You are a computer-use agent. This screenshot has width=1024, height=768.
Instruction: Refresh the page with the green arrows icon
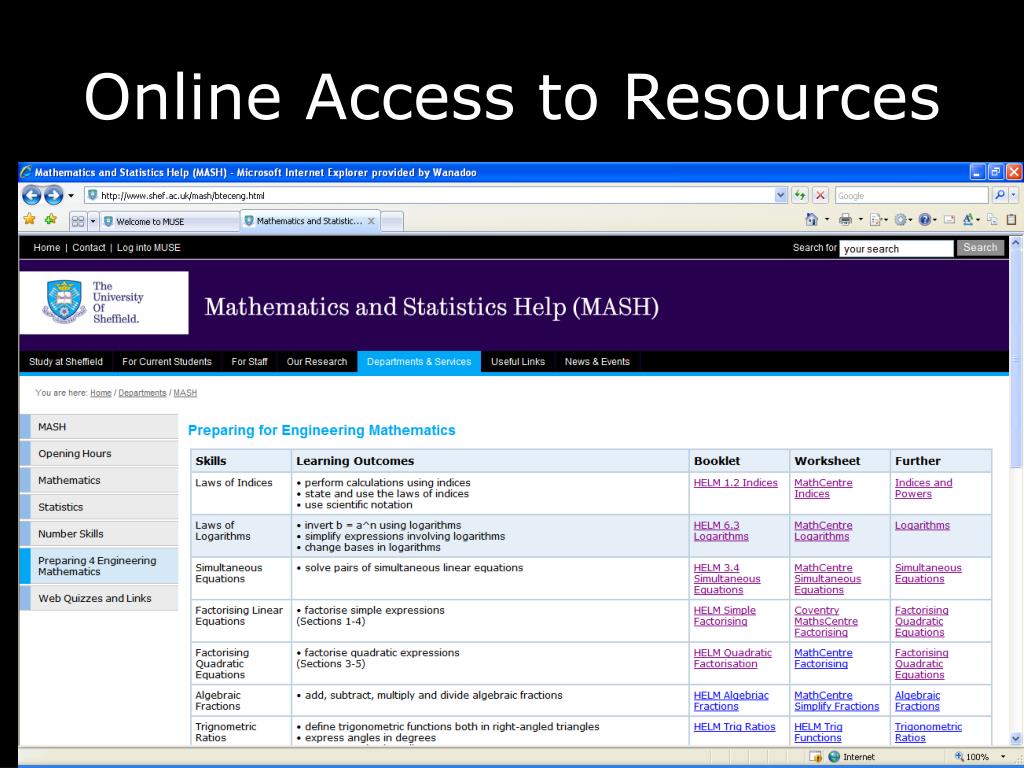click(x=800, y=195)
